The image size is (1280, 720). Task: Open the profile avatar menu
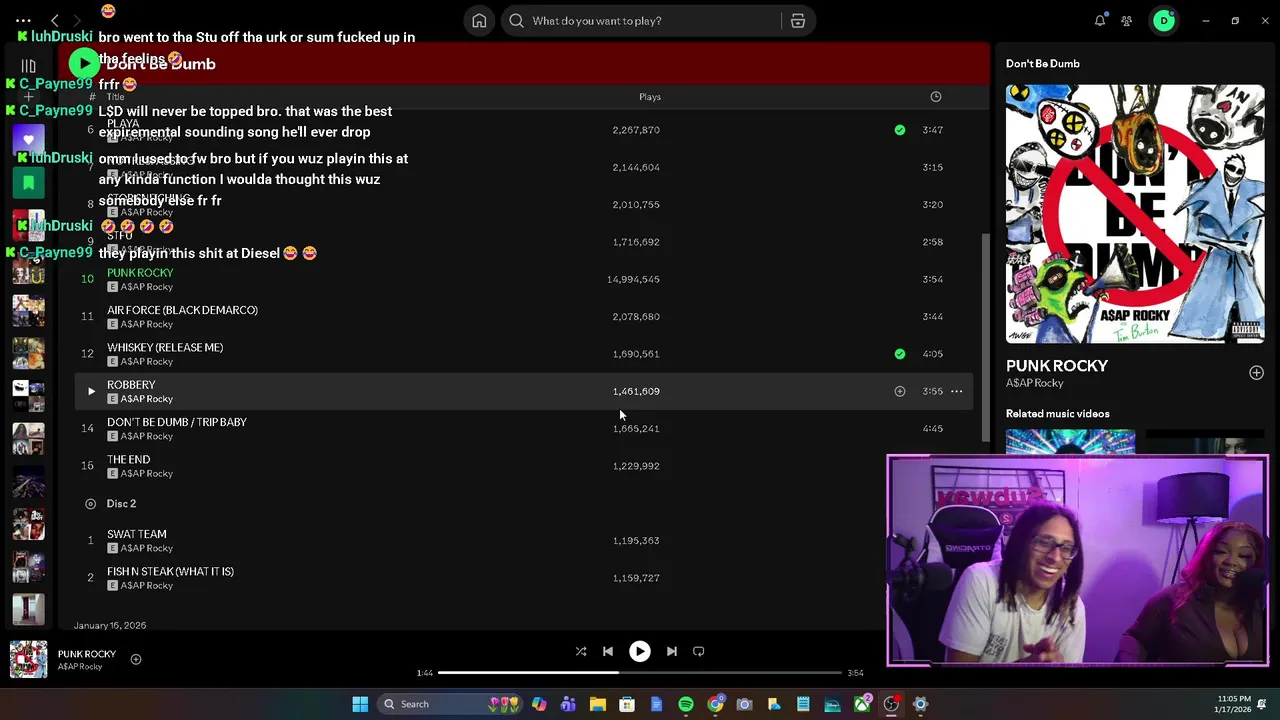[1164, 20]
